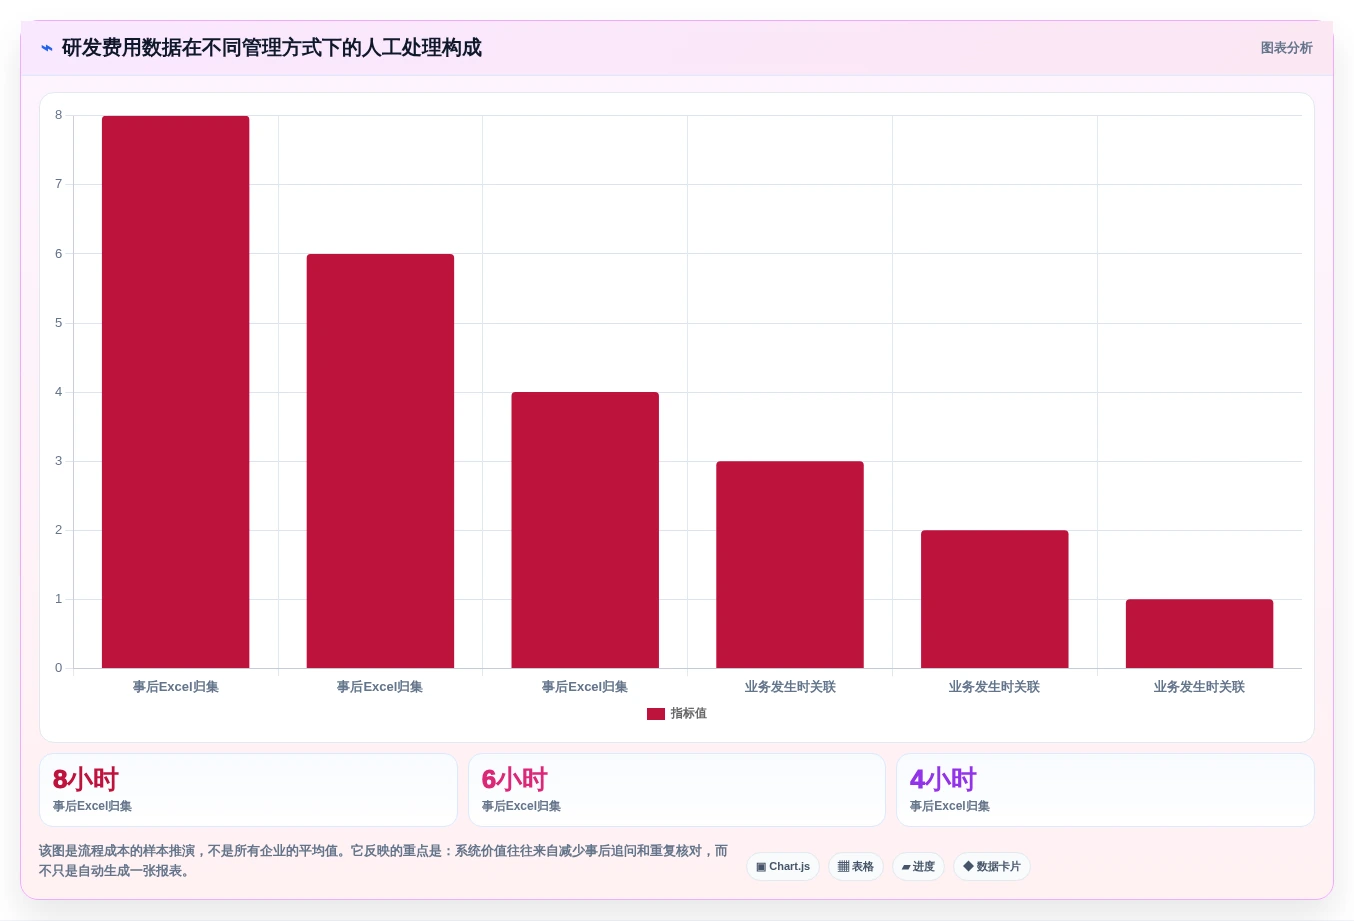
Task: Click 事后Excel归集 label under 8小时 card
Action: (92, 806)
